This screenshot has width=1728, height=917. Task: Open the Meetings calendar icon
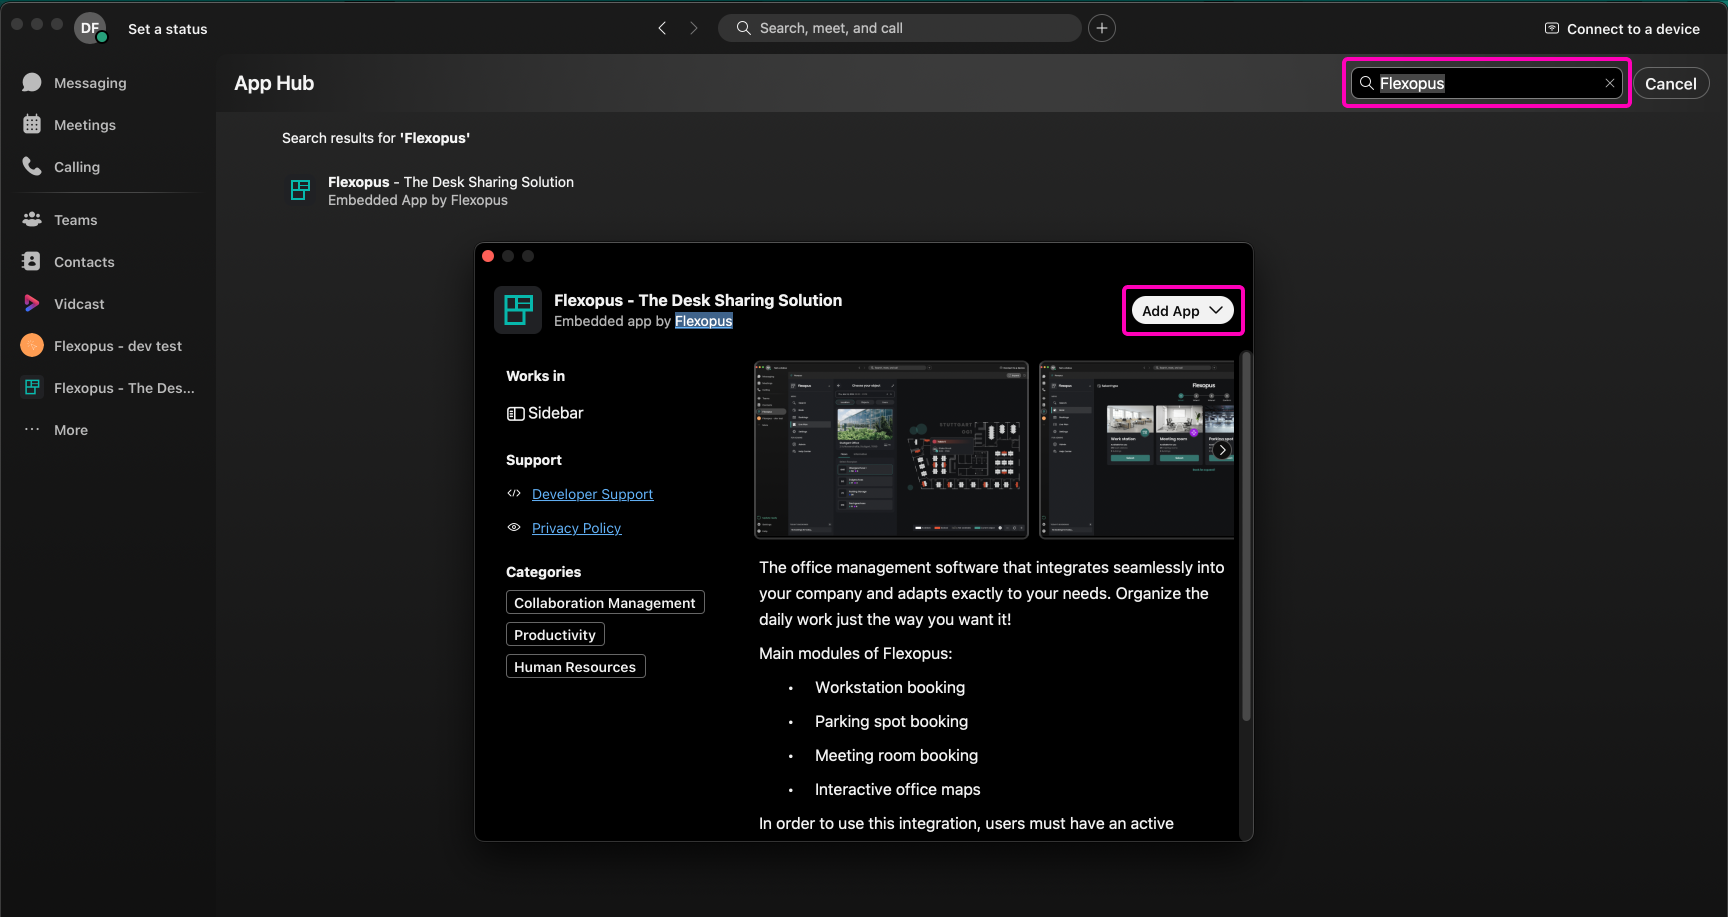tap(32, 125)
